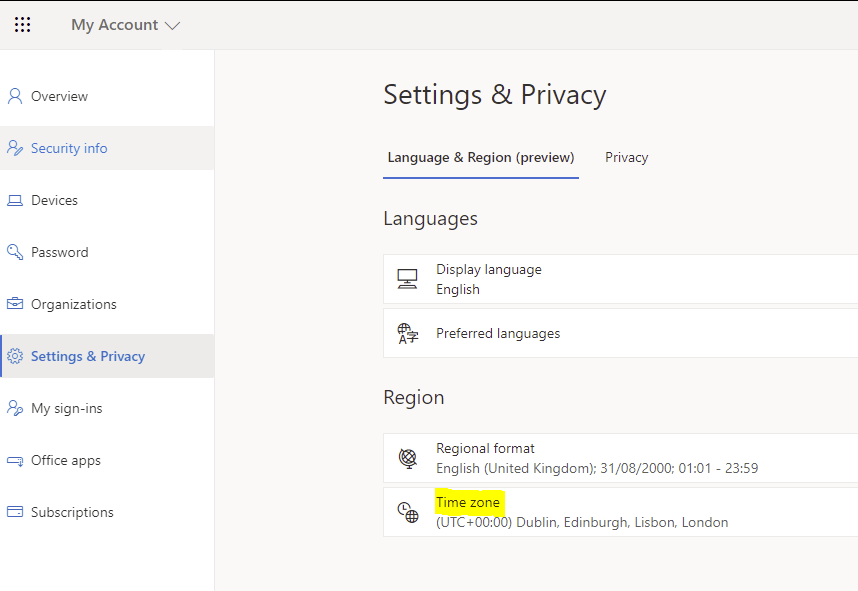The image size is (858, 591).
Task: Open Office apps page
Action: [107, 460]
